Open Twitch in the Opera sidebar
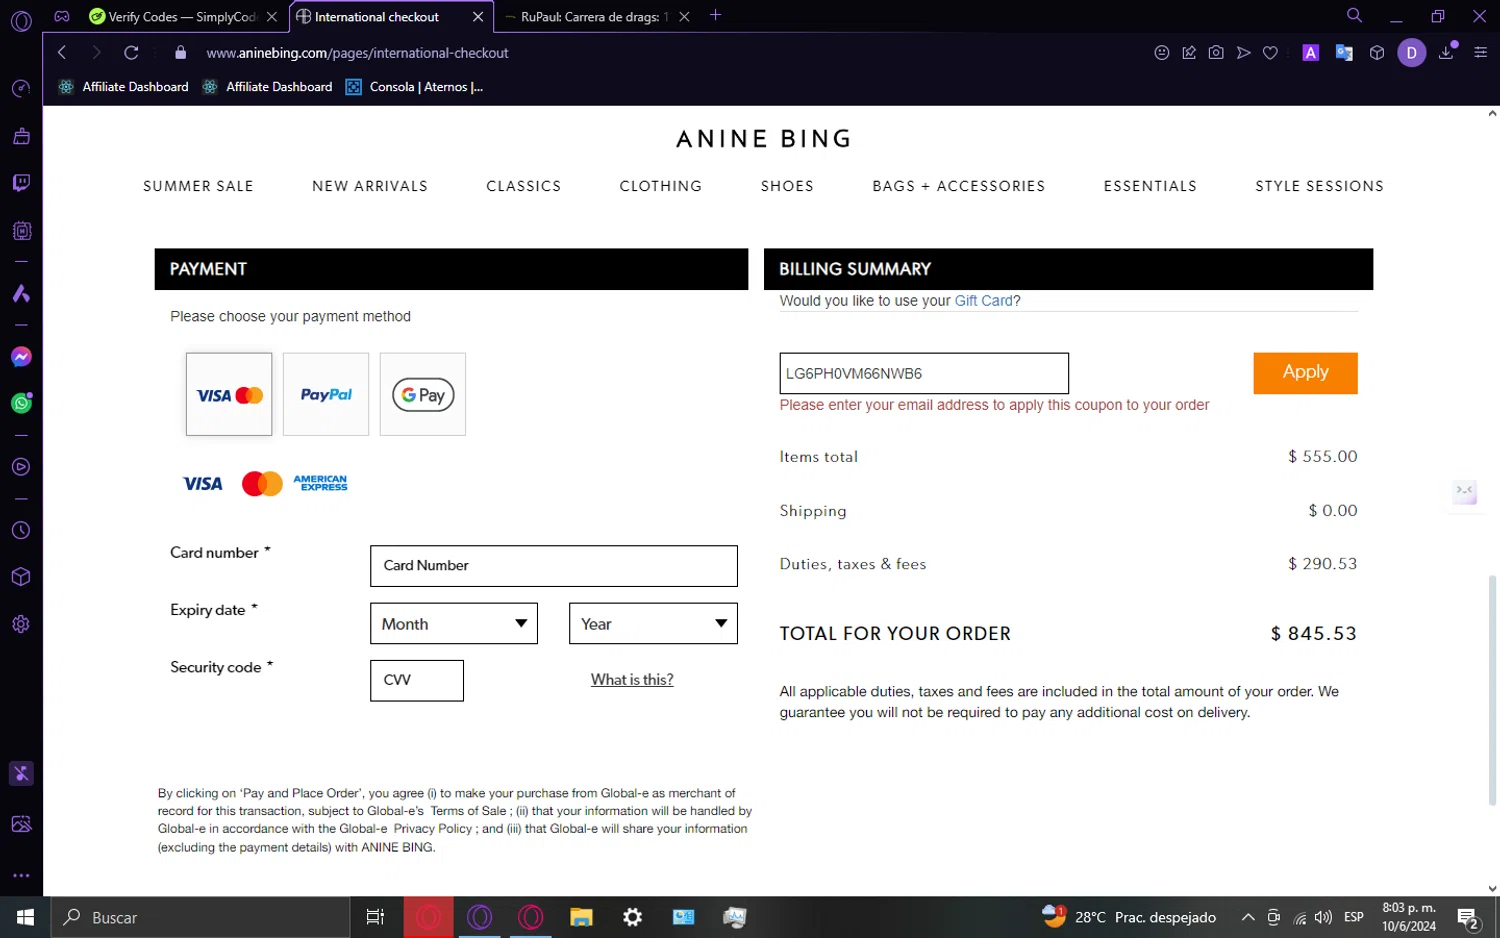The width and height of the screenshot is (1500, 938). 21,183
